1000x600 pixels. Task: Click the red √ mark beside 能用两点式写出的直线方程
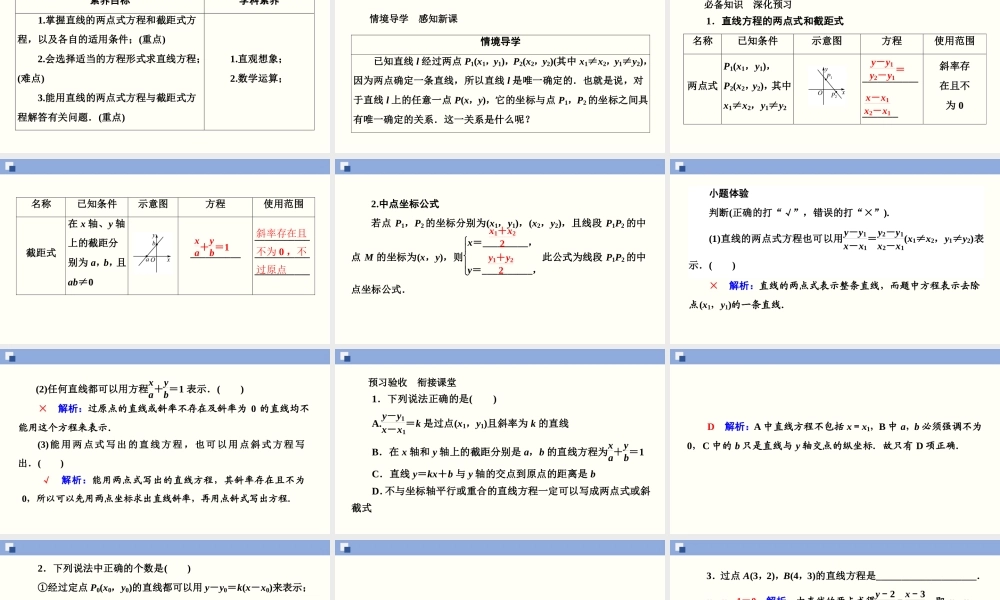pos(47,479)
